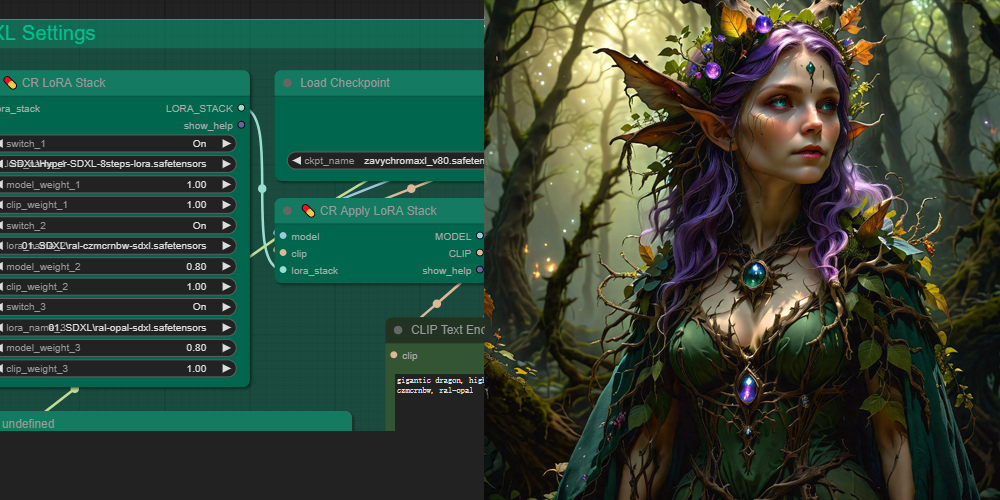
Task: Click the Load Checkpoint node title
Action: tap(345, 83)
